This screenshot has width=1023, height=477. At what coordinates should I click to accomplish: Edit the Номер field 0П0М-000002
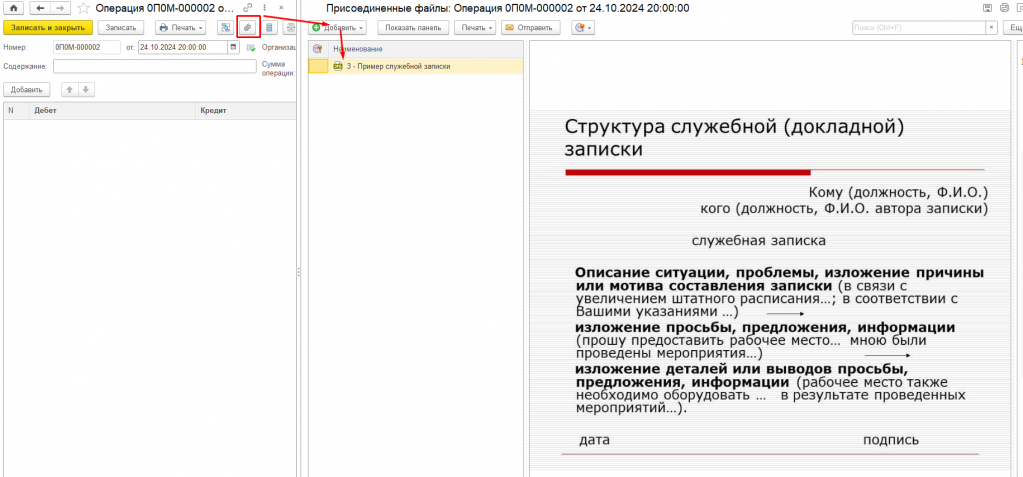[87, 47]
